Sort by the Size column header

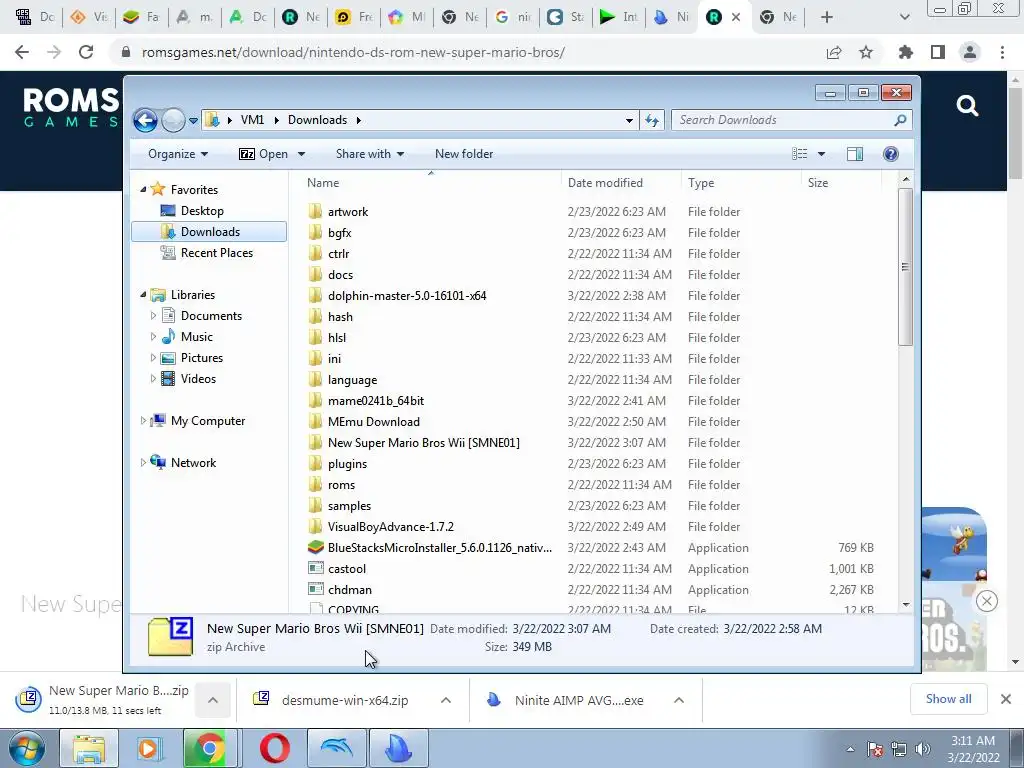click(x=841, y=183)
